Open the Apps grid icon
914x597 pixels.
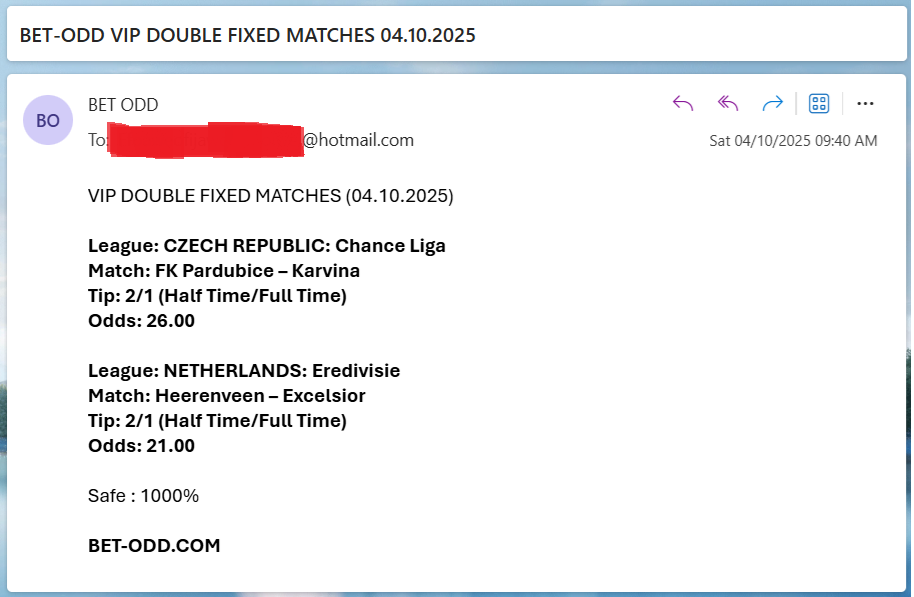[819, 104]
